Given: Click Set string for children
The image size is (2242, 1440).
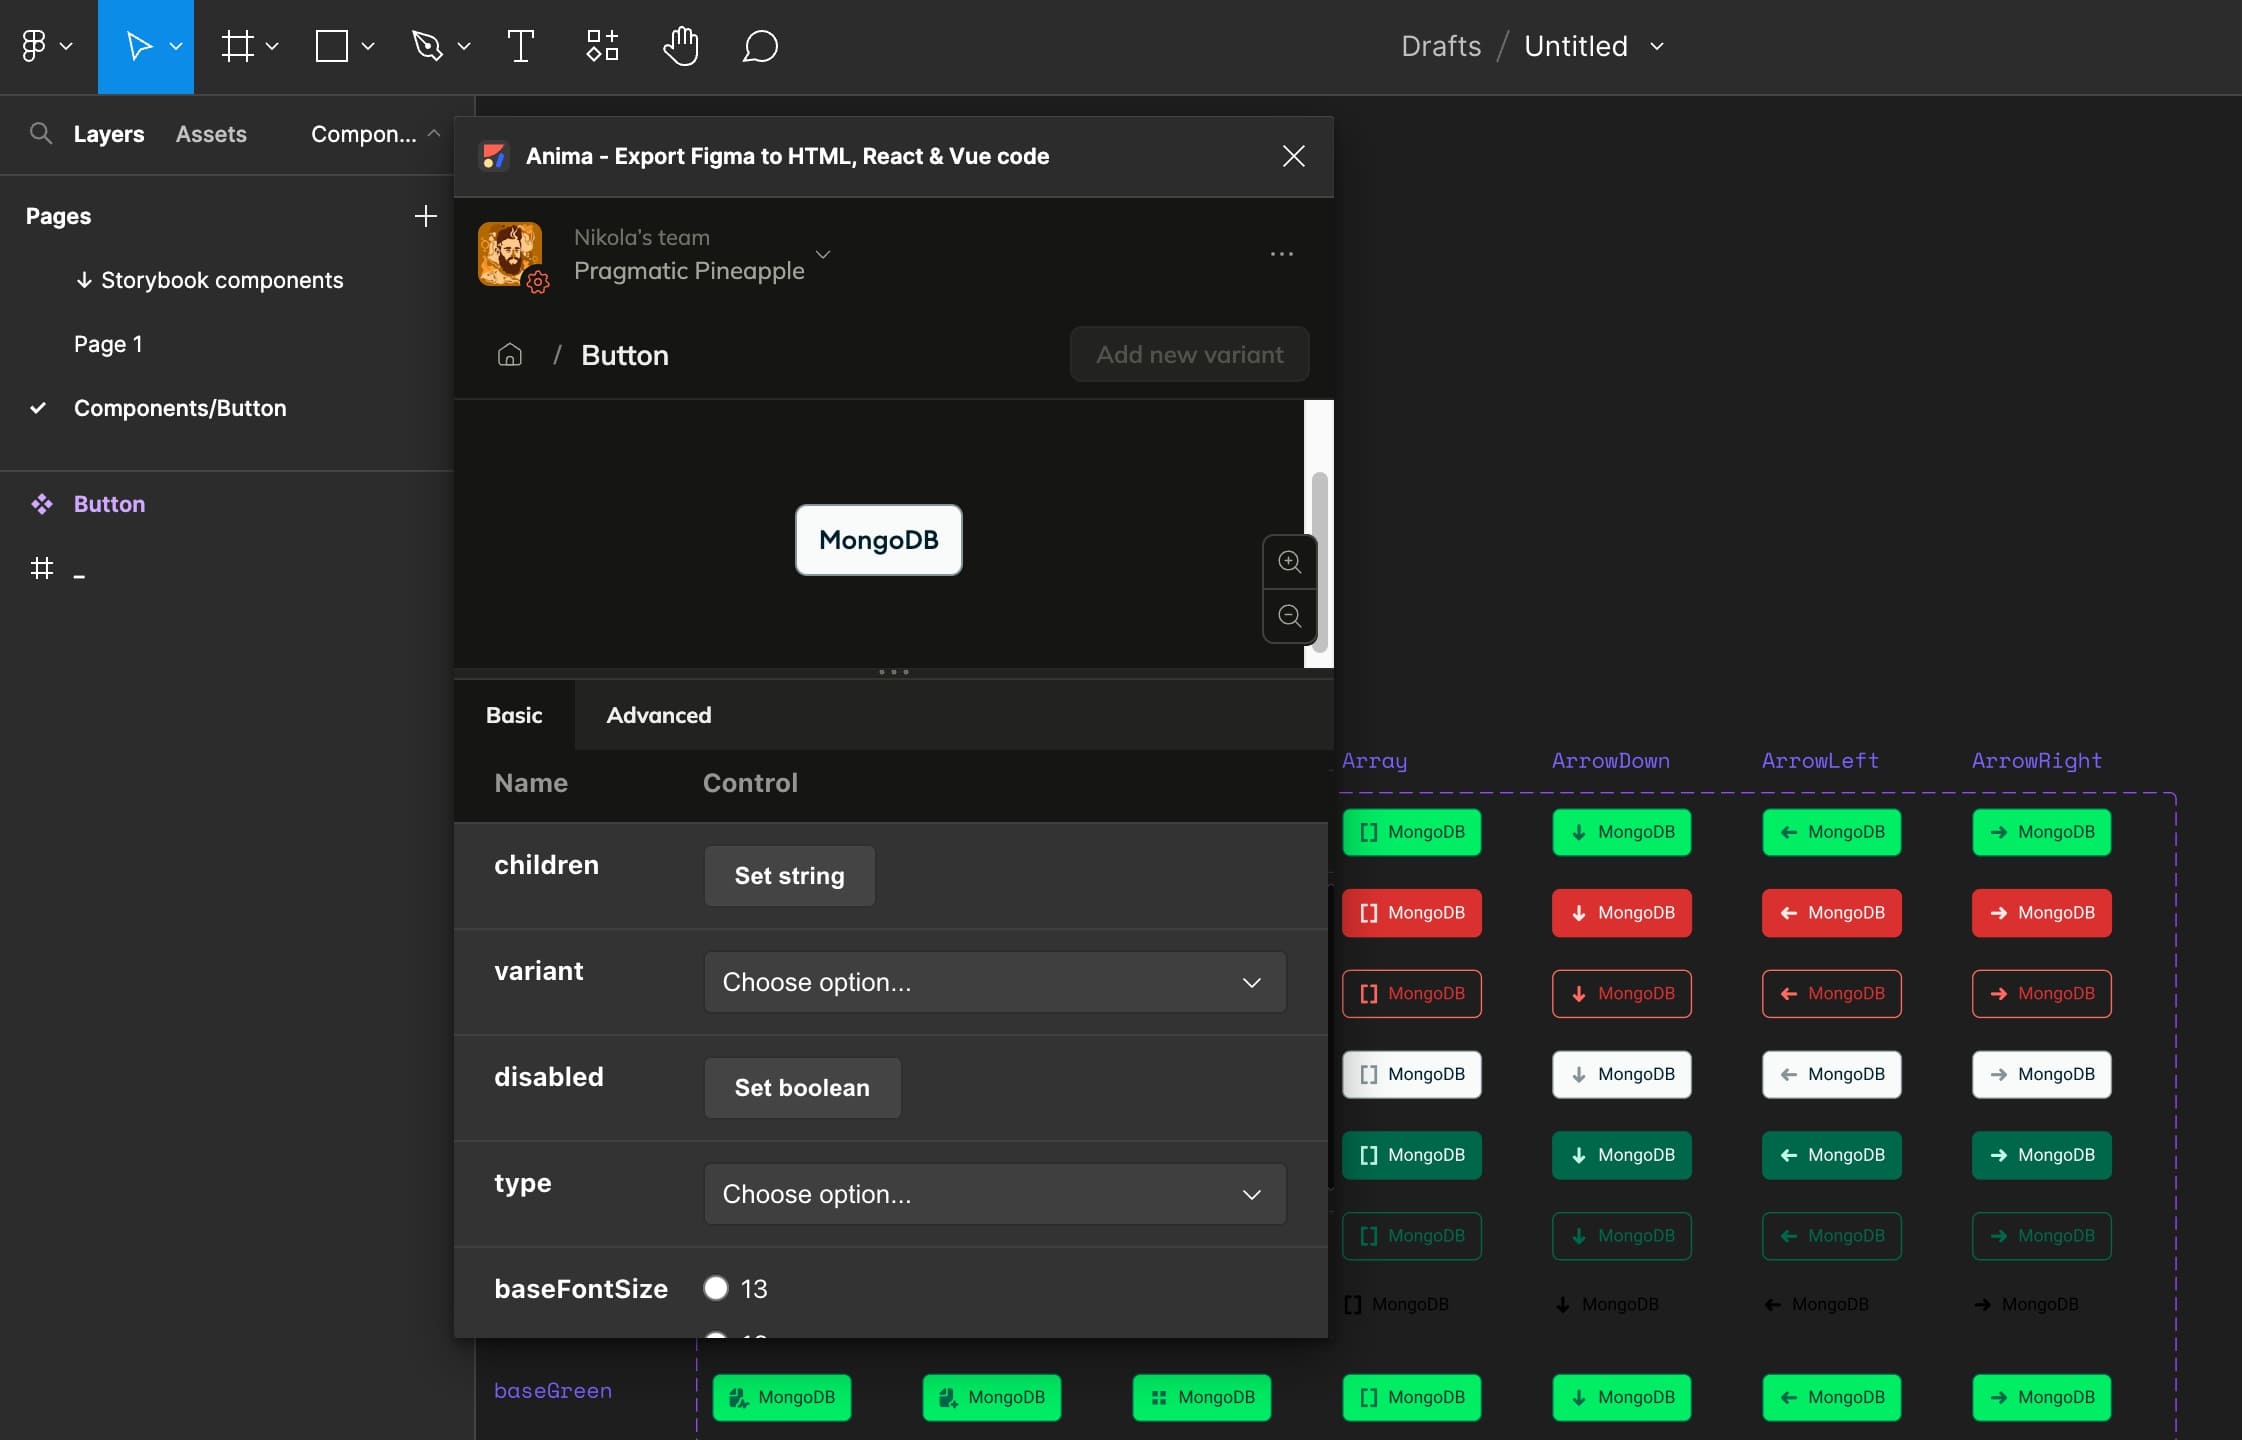Looking at the screenshot, I should coord(789,875).
